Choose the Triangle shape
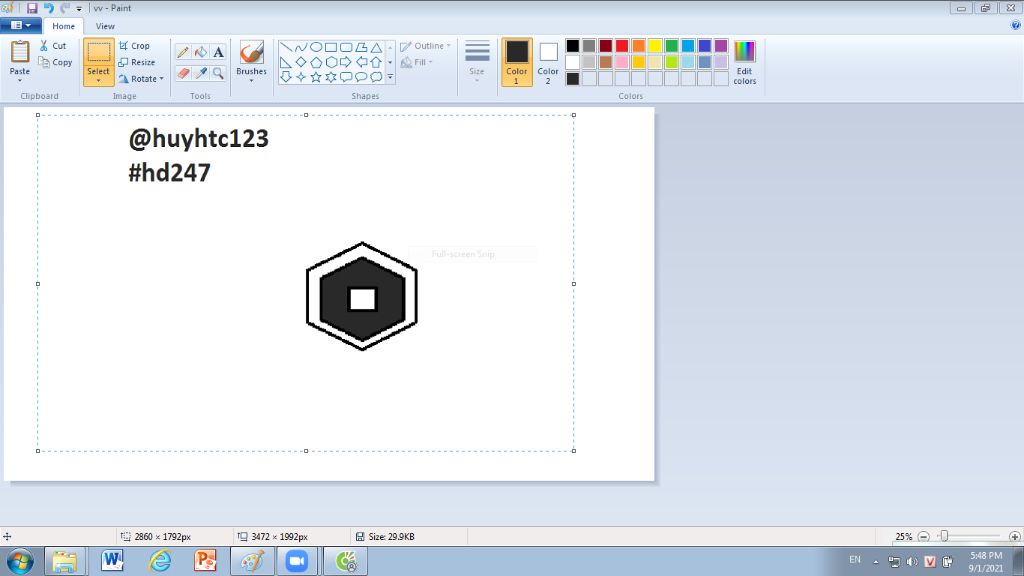The width and height of the screenshot is (1024, 576). pyautogui.click(x=376, y=47)
